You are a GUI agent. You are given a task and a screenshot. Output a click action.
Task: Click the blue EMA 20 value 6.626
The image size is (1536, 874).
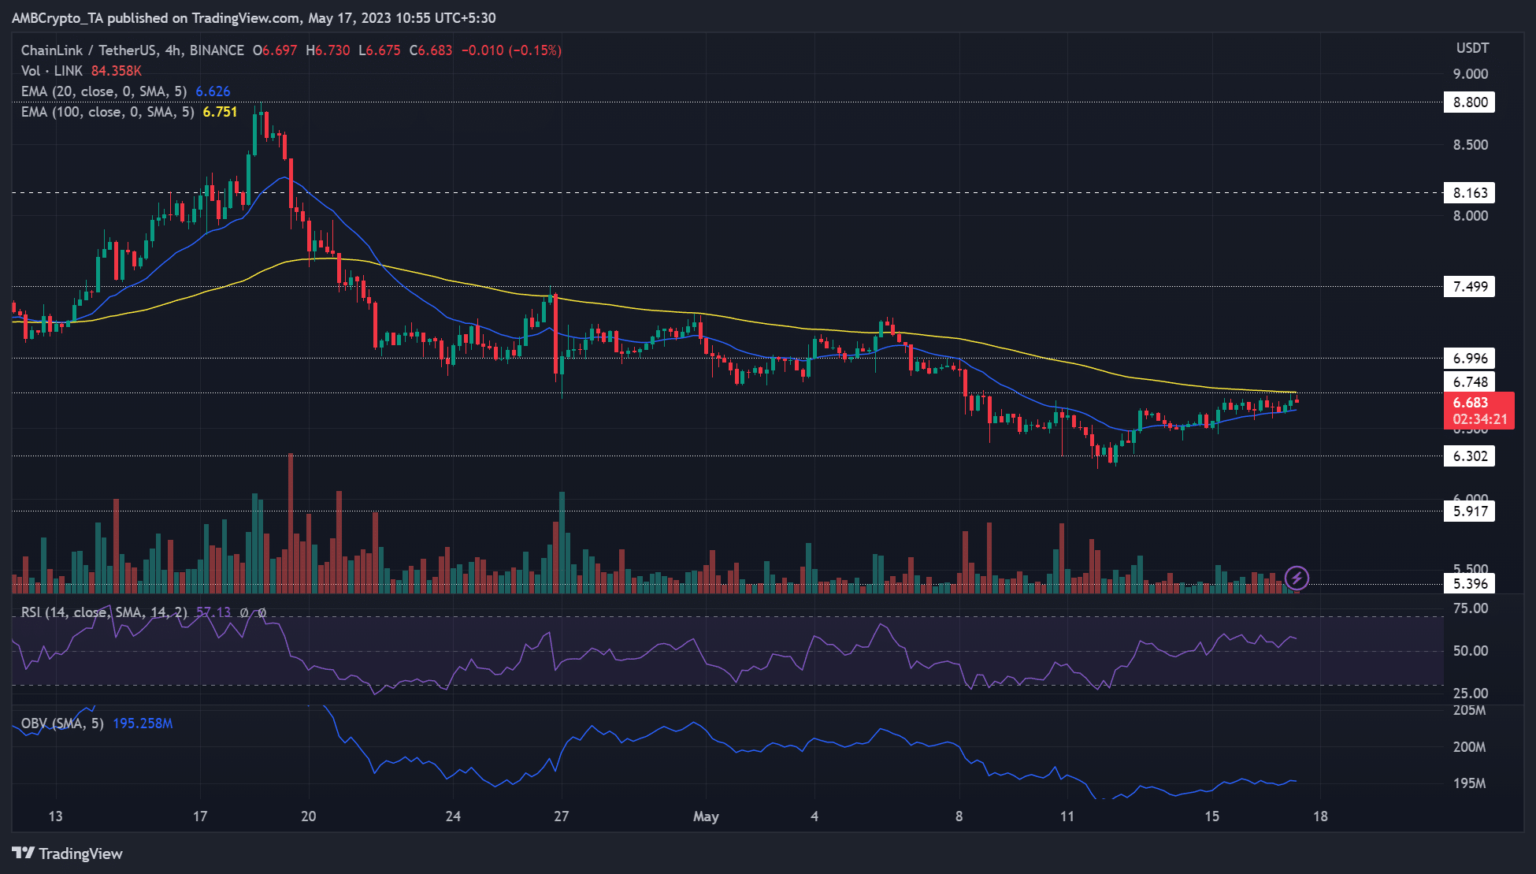click(x=213, y=91)
